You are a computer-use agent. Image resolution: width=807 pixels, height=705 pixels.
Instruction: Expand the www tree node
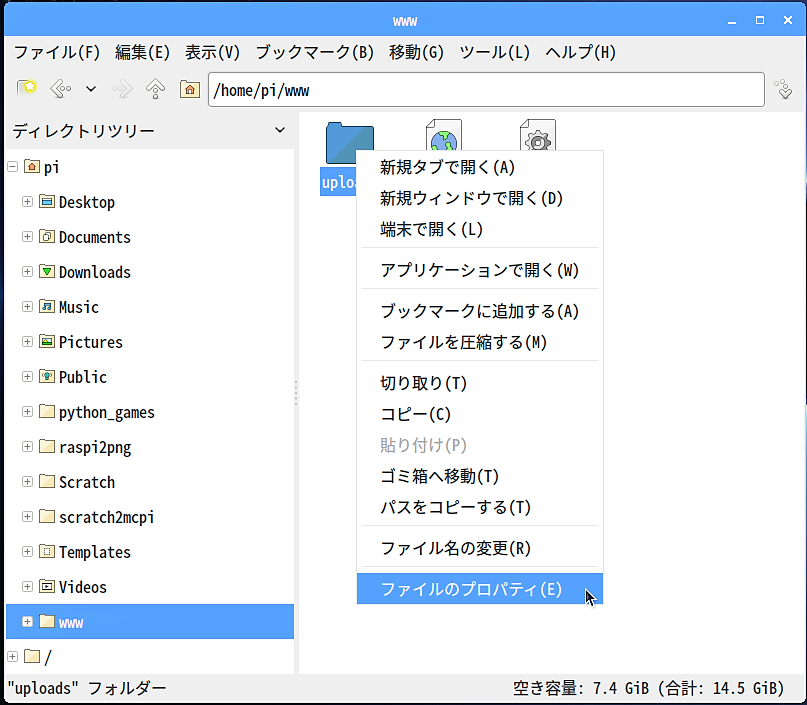point(27,622)
